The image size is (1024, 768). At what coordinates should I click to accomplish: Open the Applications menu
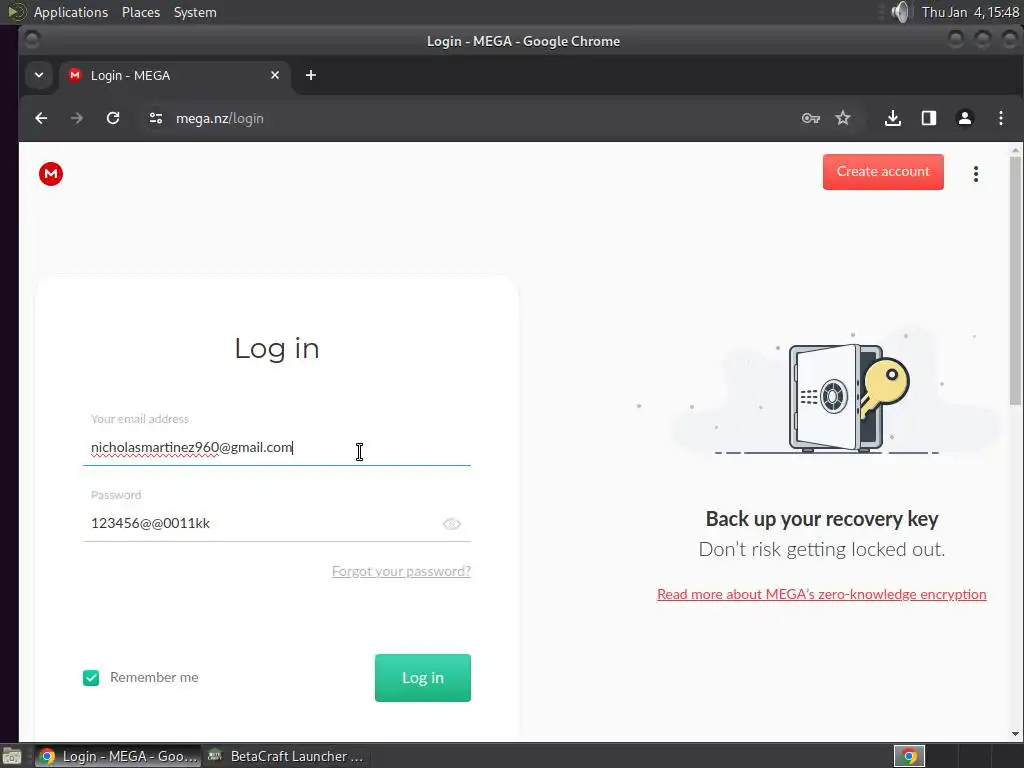(71, 12)
